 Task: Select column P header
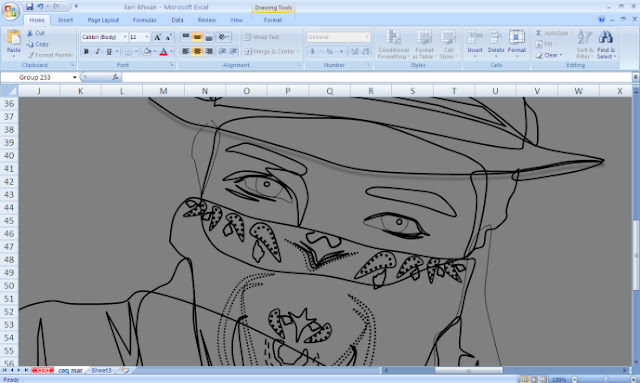[288, 91]
